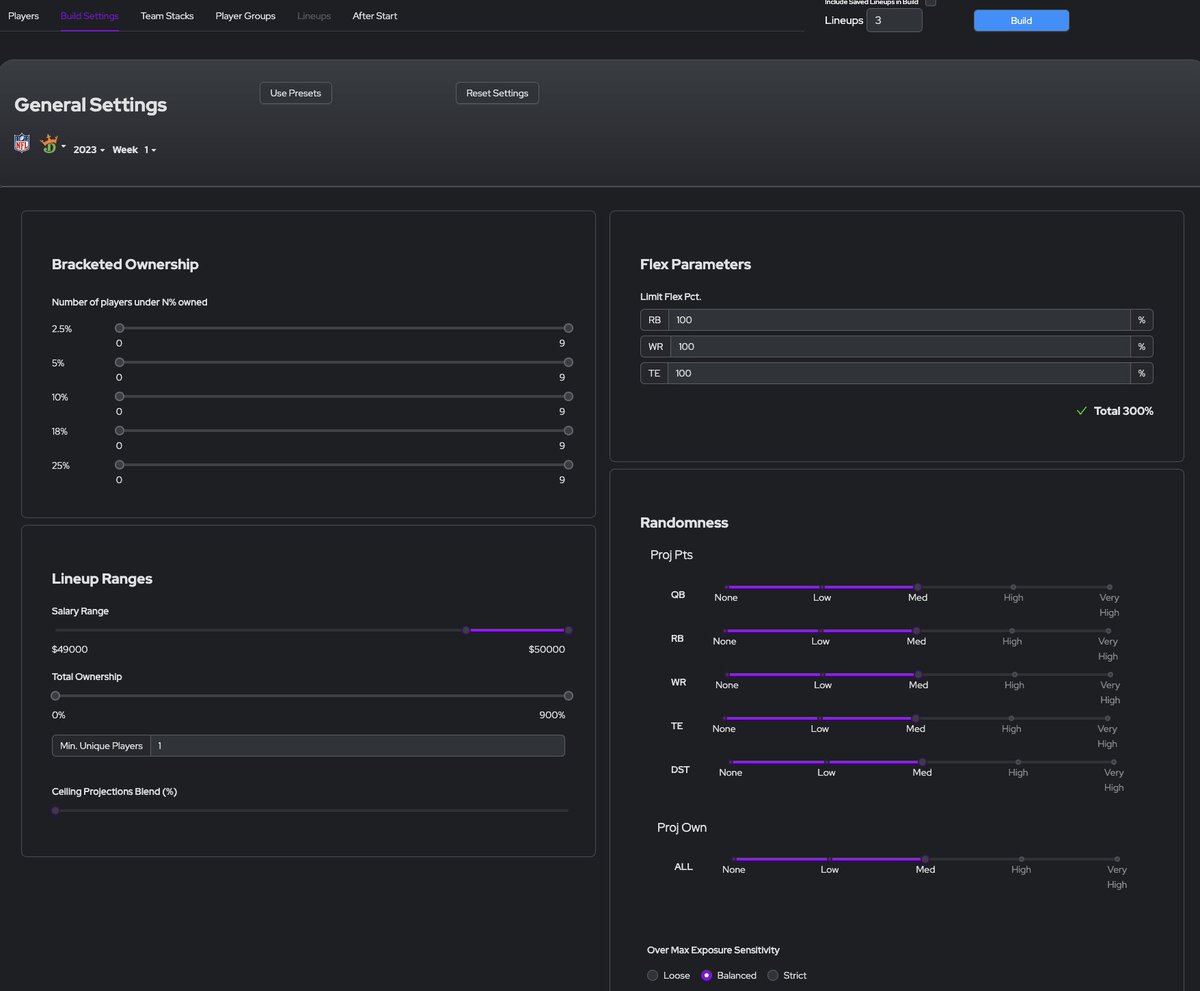Open the site selector next to DraftKings logo
1200x991 pixels.
pyautogui.click(x=63, y=144)
